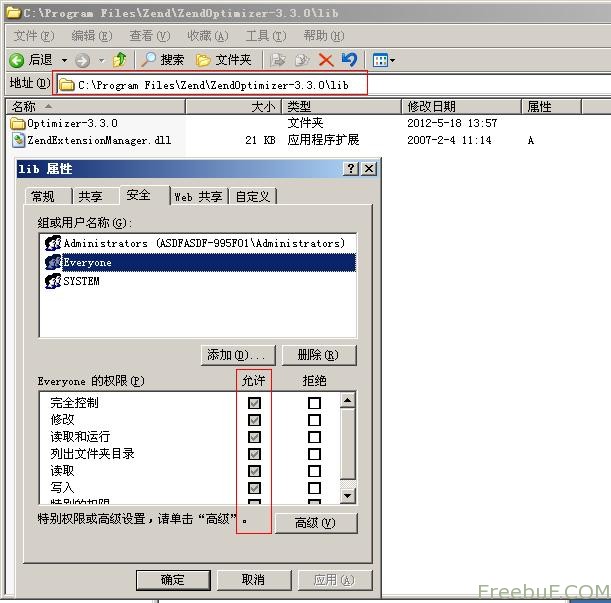Click the Copy To toolbar icon

tap(302, 60)
